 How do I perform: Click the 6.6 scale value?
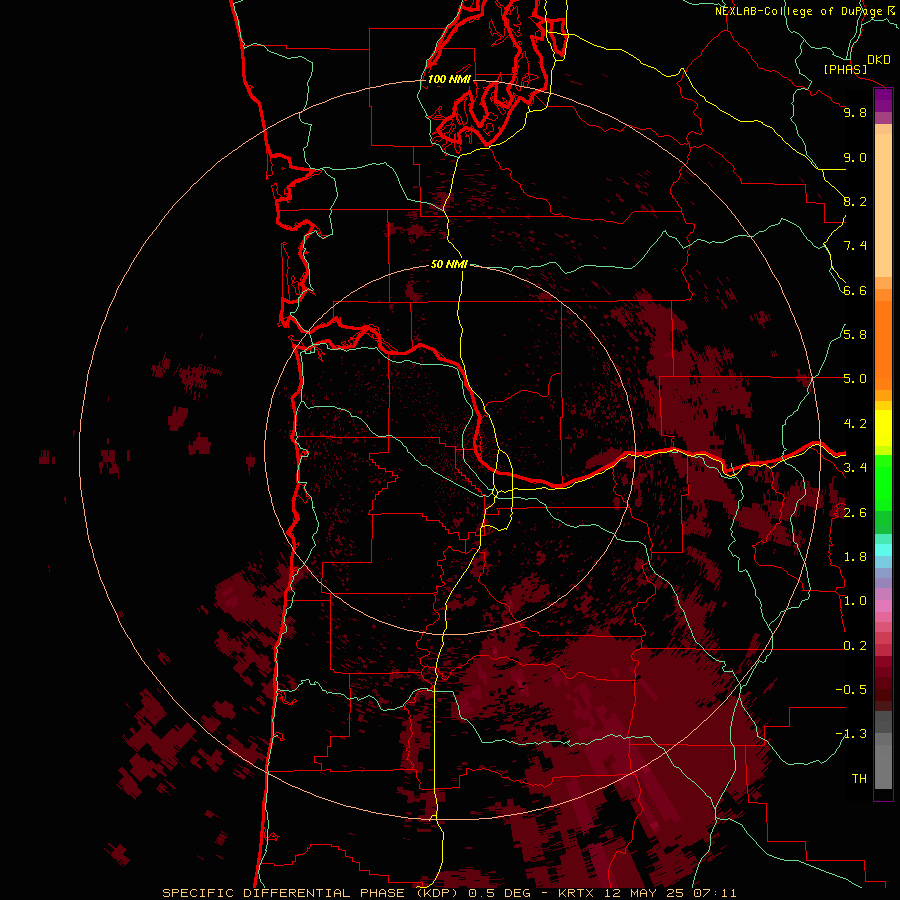pyautogui.click(x=855, y=290)
